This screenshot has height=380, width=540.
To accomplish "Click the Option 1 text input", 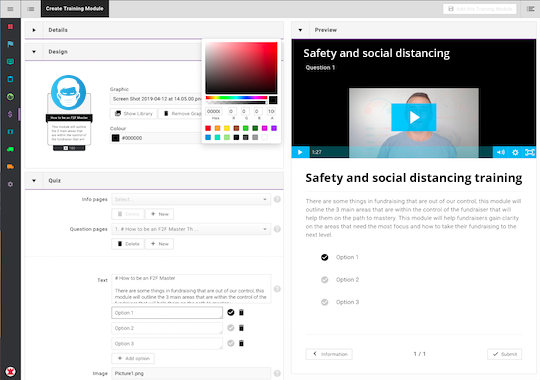I will [167, 313].
